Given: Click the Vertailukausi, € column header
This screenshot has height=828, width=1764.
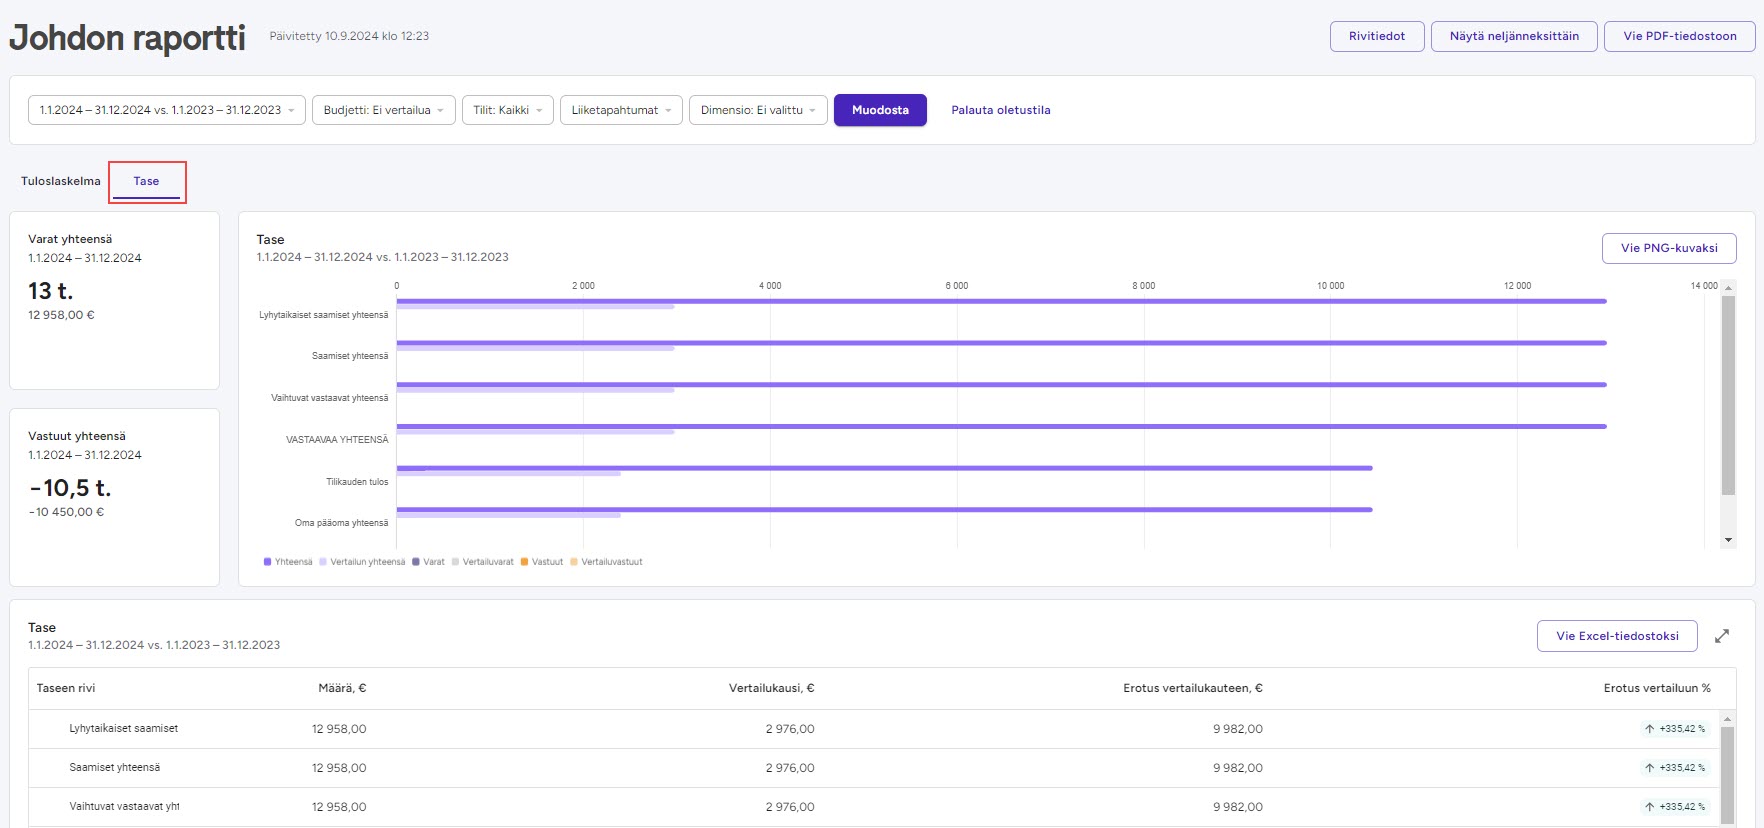Looking at the screenshot, I should [771, 688].
